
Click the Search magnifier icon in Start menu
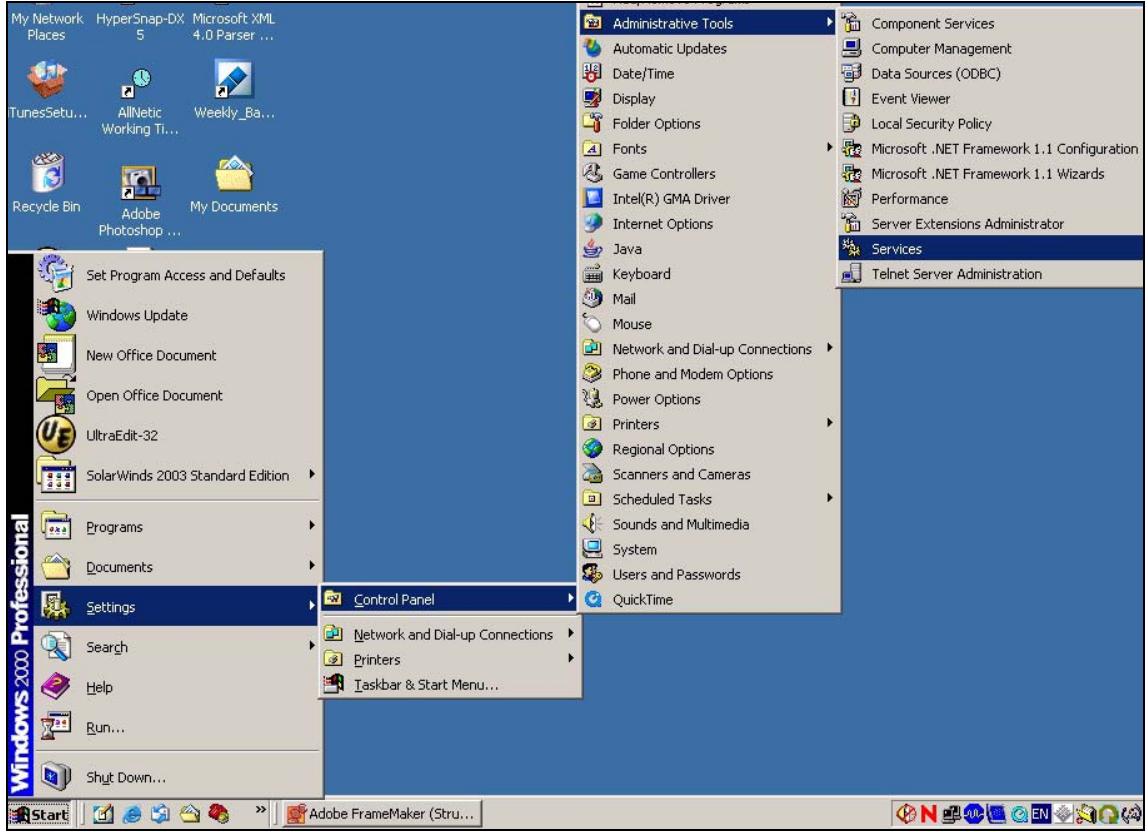tap(56, 647)
